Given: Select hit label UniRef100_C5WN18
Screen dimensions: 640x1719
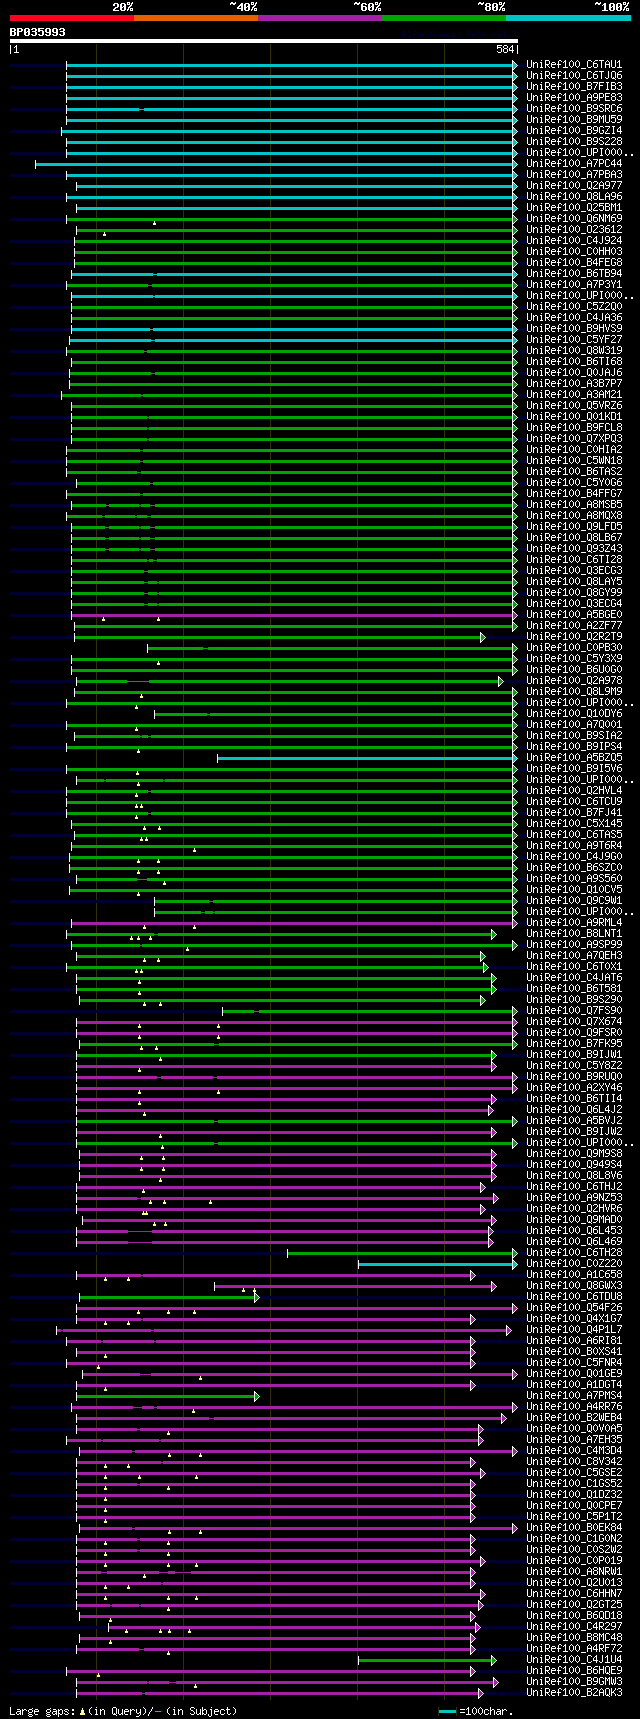Looking at the screenshot, I should [x=574, y=461].
